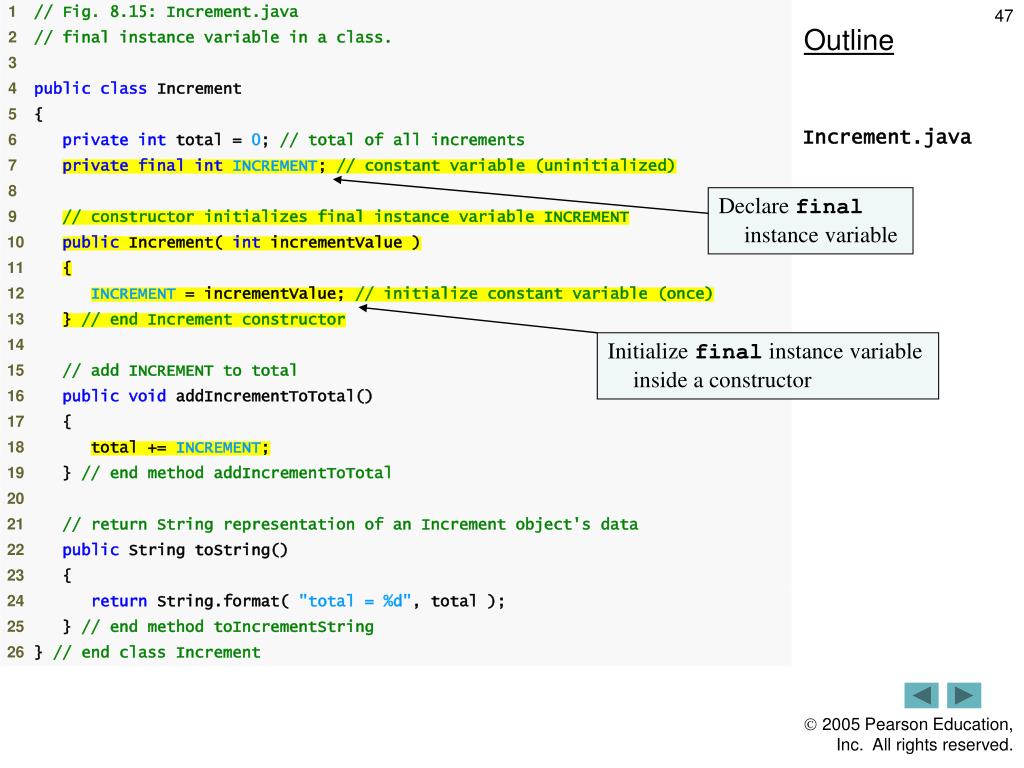This screenshot has width=1024, height=768.
Task: Click '// end Increment constructor' comment
Action: click(x=214, y=319)
